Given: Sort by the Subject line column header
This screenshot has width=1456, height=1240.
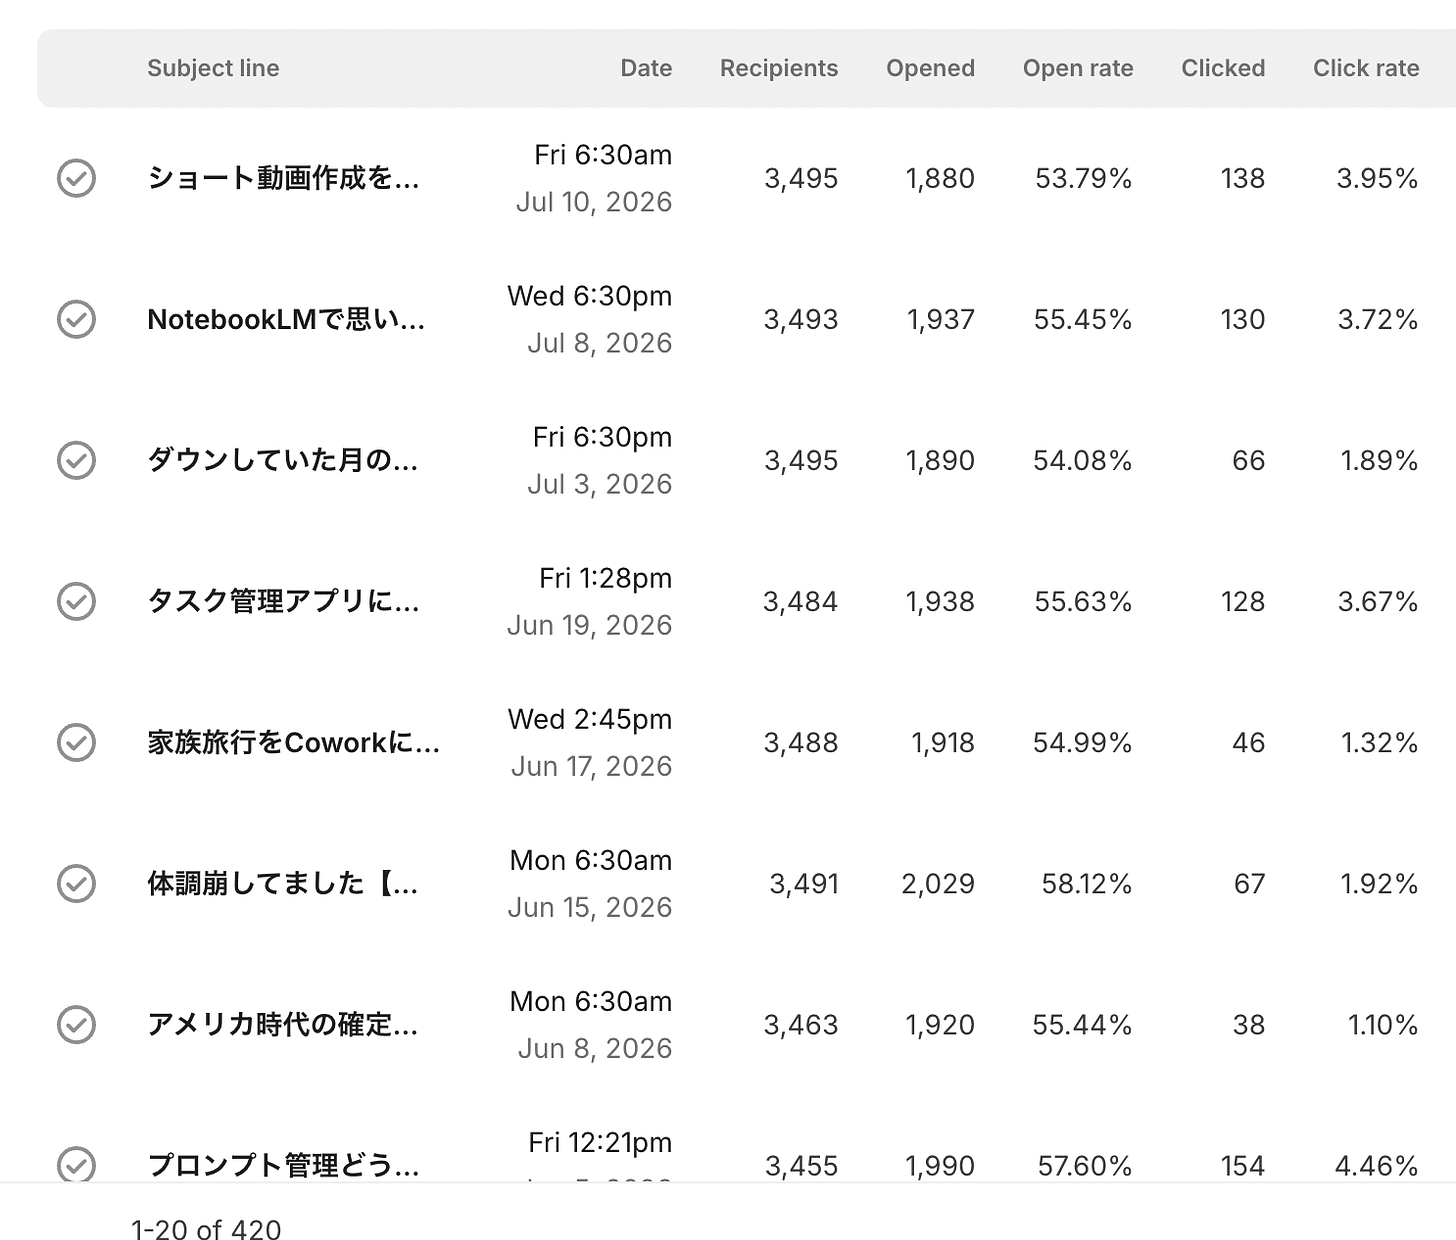Looking at the screenshot, I should point(213,68).
